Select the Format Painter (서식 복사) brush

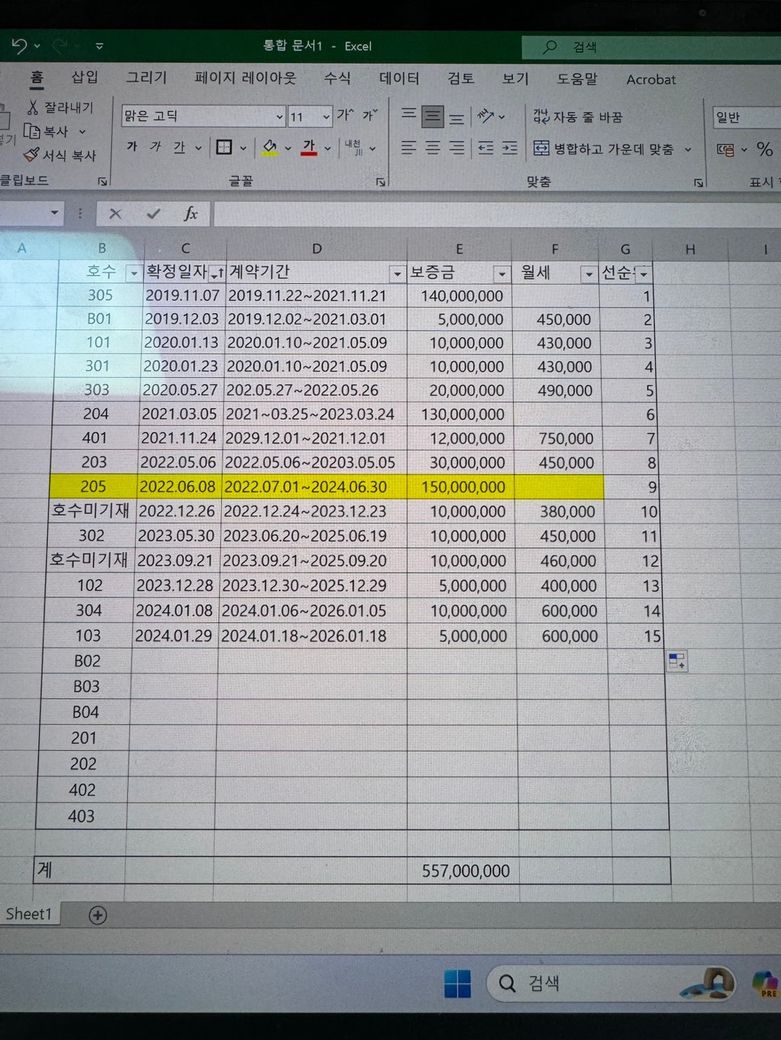[31, 155]
